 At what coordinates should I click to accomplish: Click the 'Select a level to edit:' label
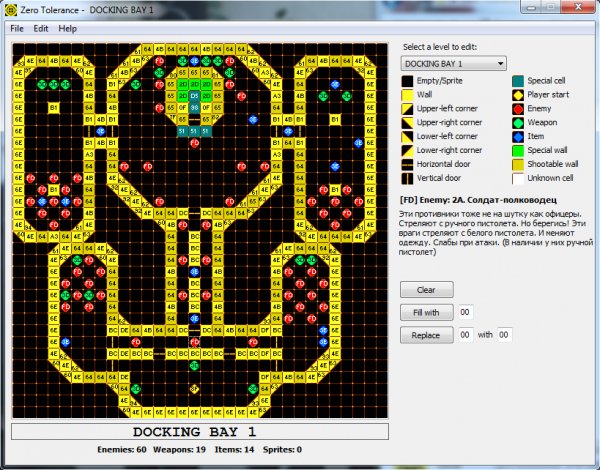tap(440, 47)
